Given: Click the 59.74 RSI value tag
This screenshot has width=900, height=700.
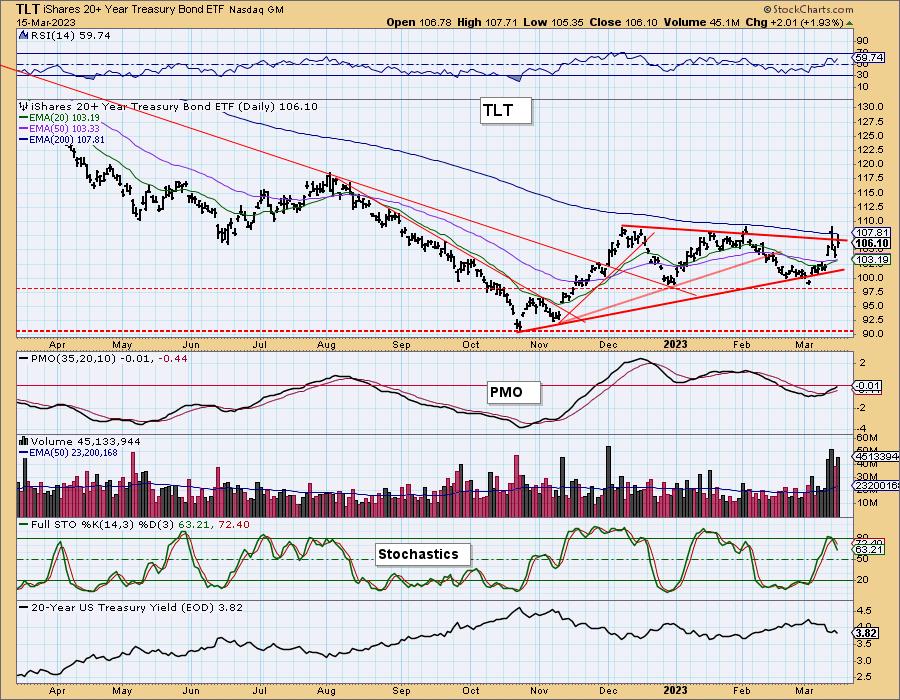Looking at the screenshot, I should pos(868,57).
